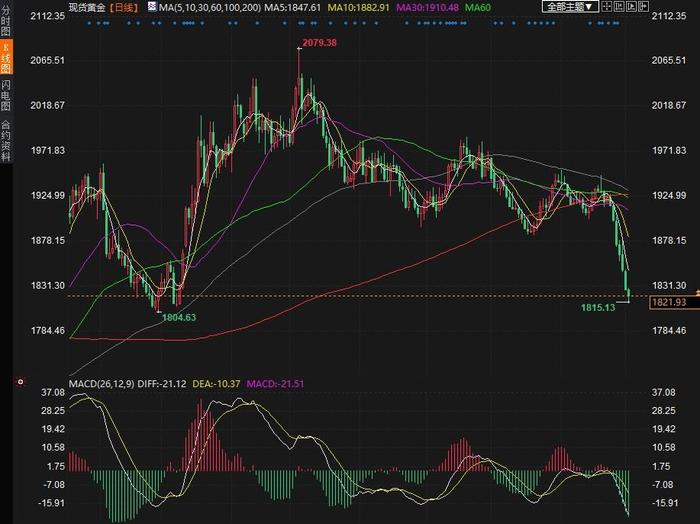Open the 闪电图 side tab

(x=6, y=95)
